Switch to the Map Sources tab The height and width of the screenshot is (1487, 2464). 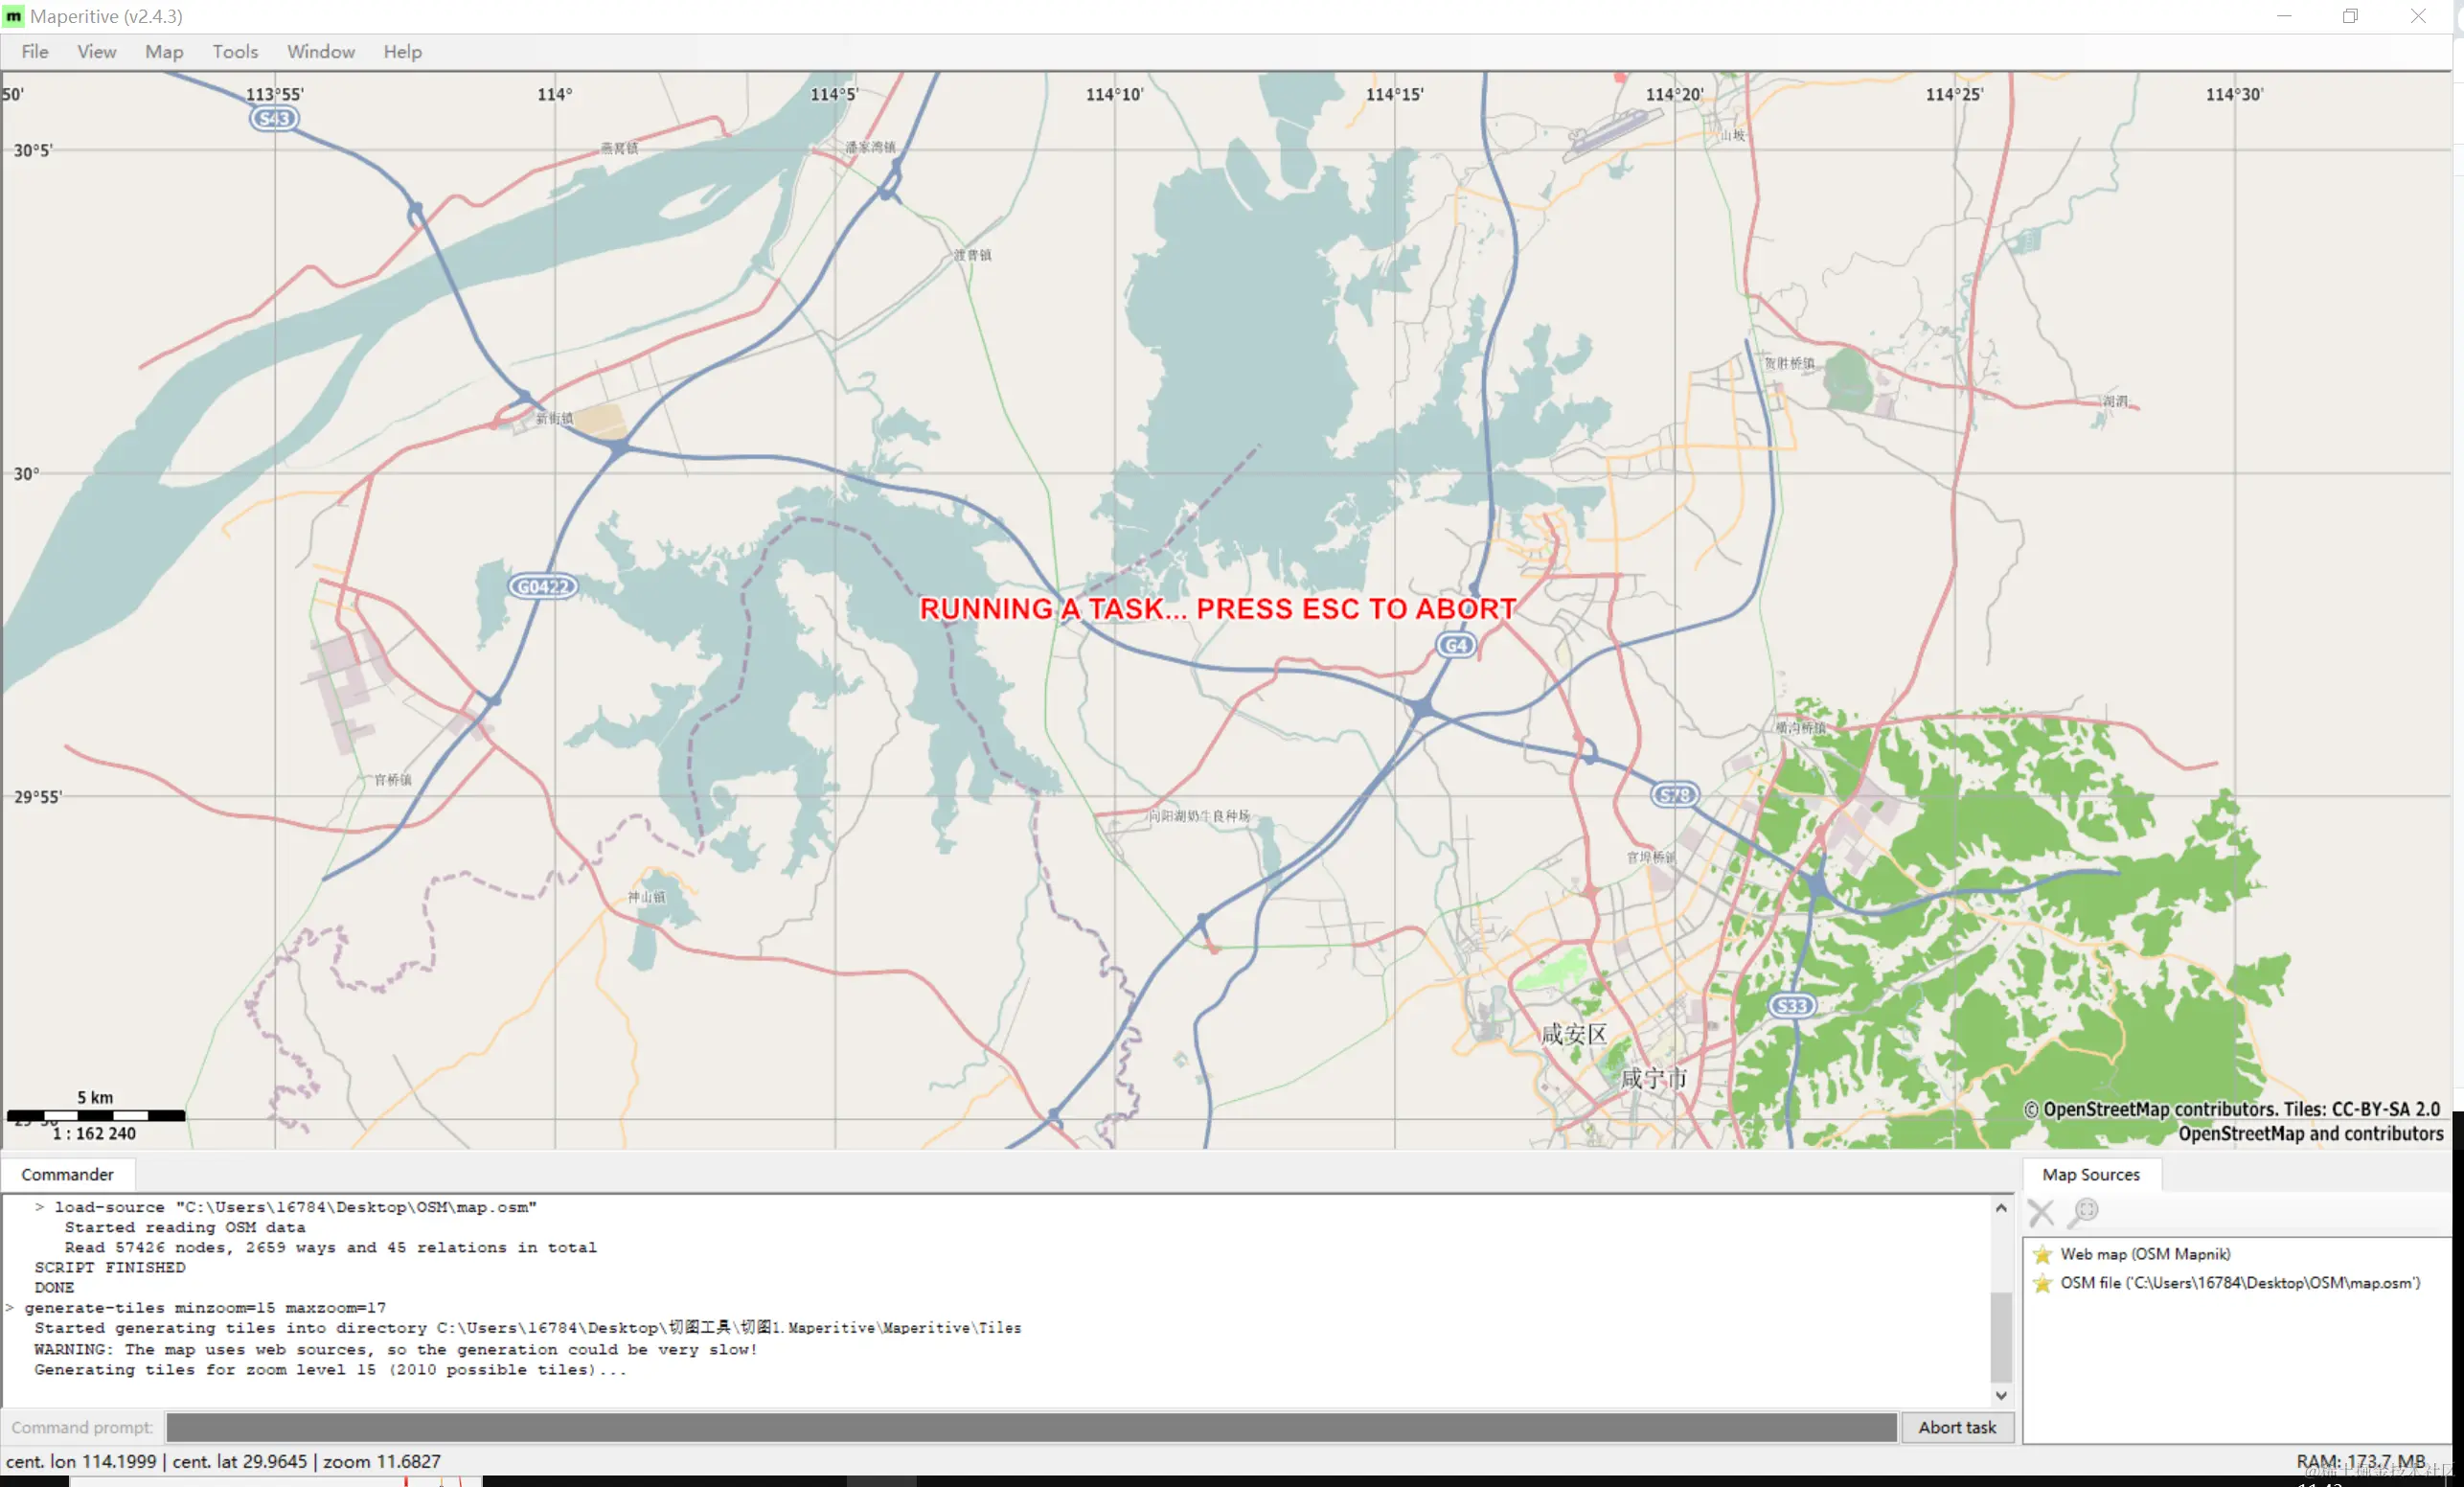(2090, 1174)
